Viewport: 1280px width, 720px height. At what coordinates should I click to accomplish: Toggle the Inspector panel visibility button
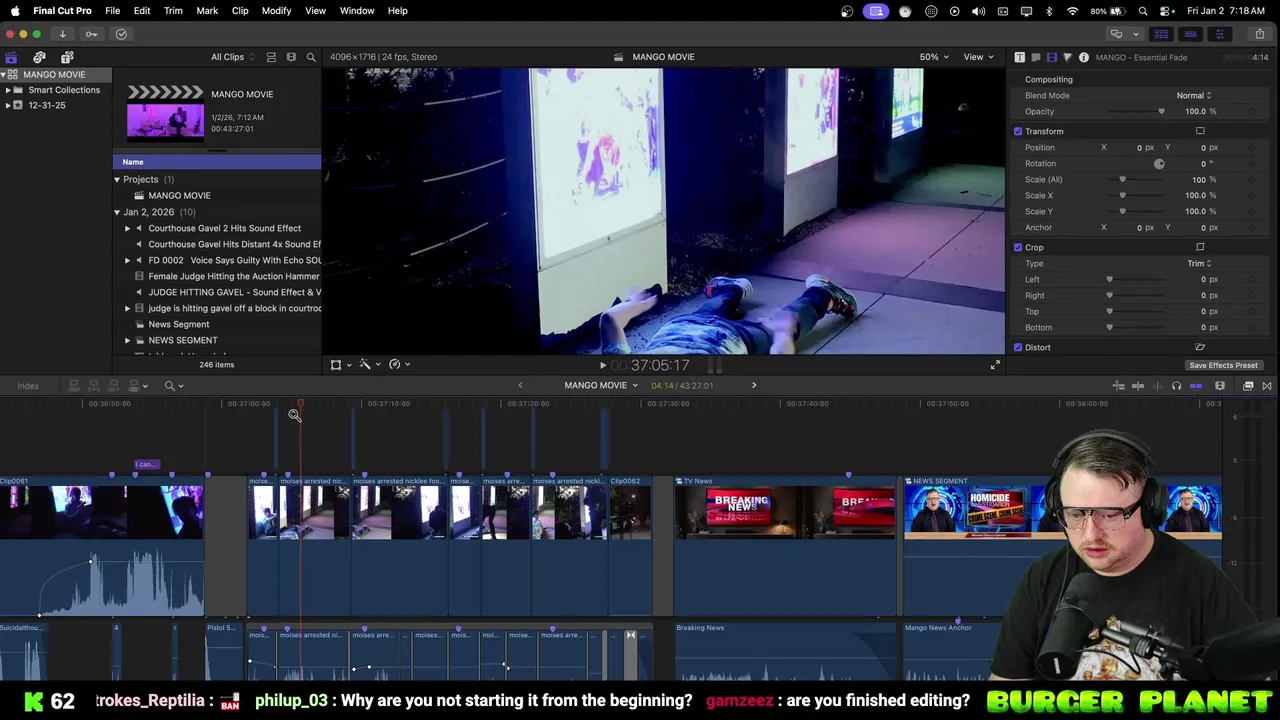(1219, 34)
